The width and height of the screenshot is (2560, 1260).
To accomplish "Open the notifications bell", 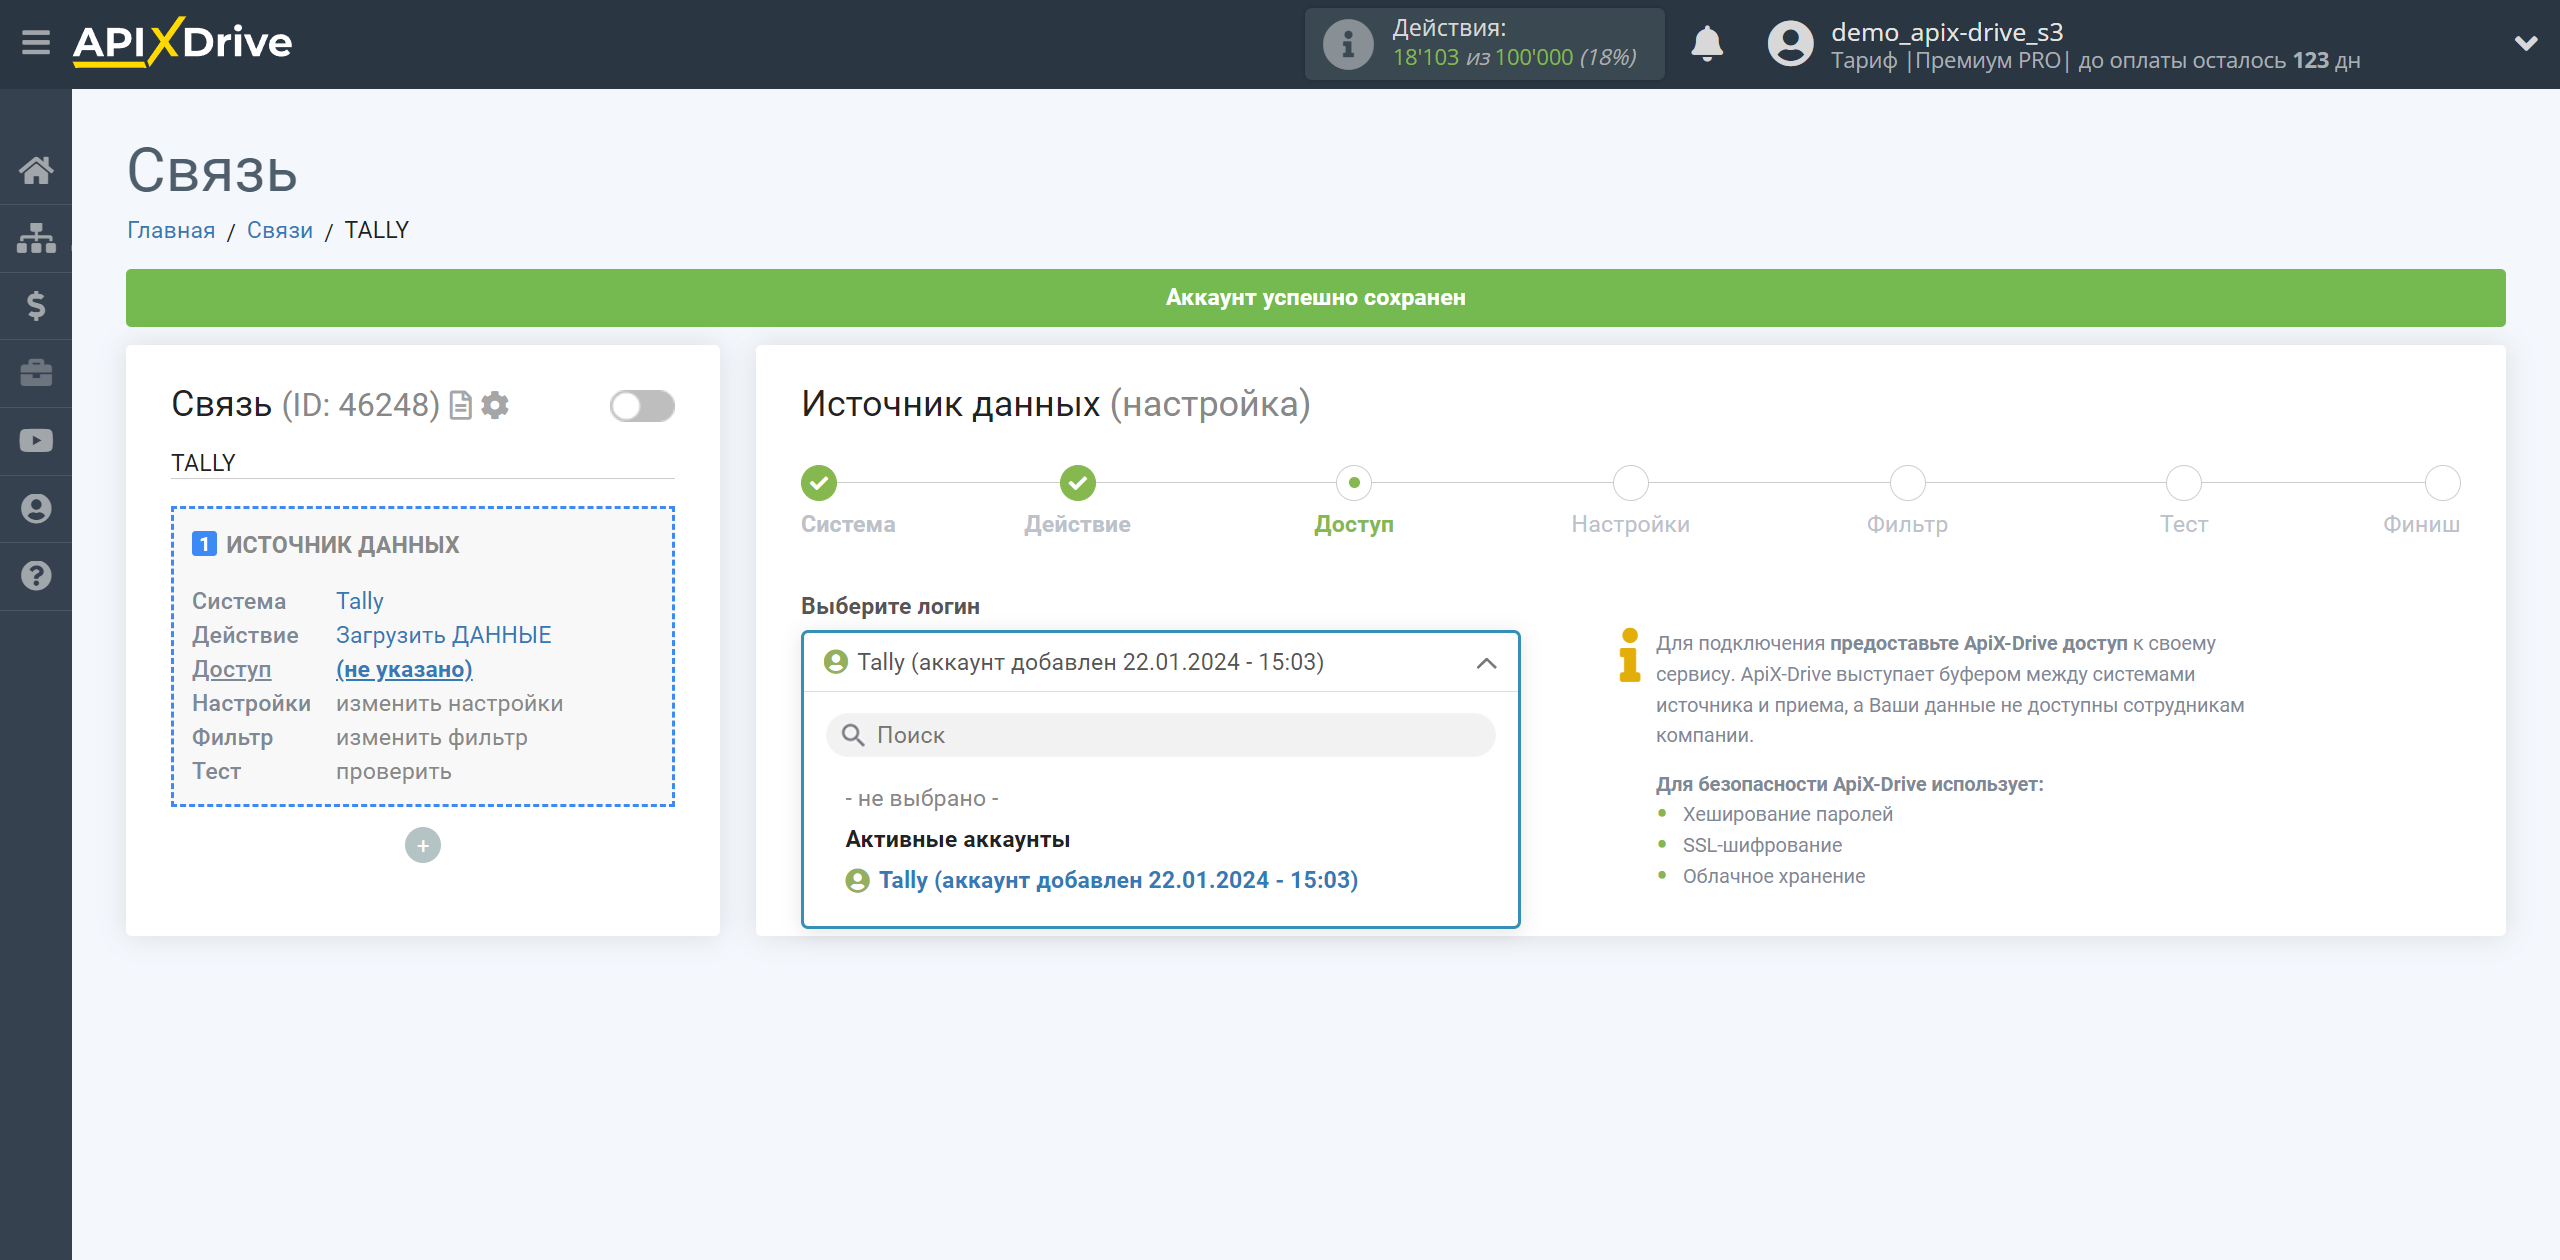I will (x=1707, y=44).
